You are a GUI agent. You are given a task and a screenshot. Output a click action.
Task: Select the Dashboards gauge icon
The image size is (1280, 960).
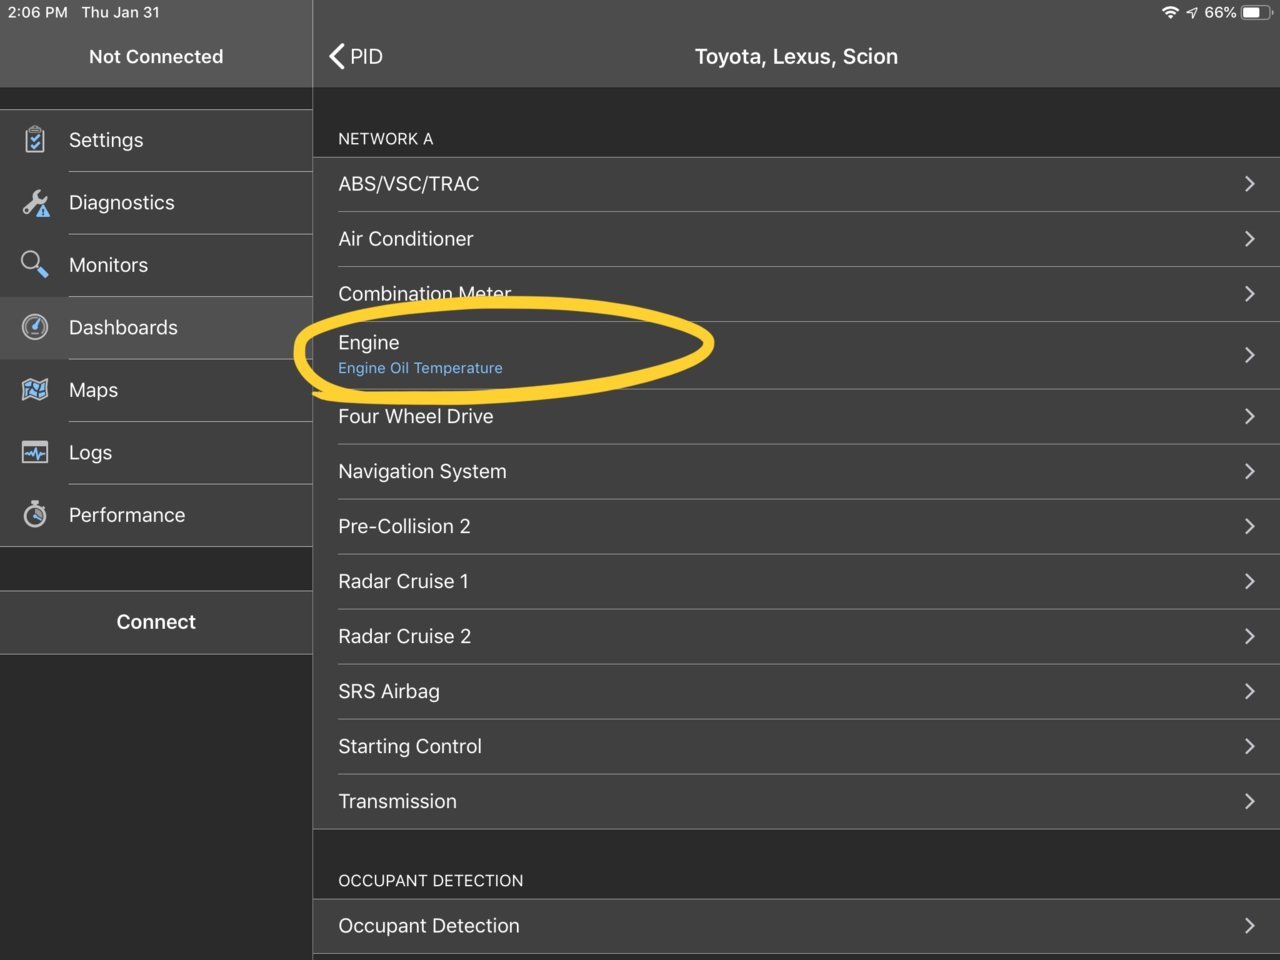pos(35,327)
